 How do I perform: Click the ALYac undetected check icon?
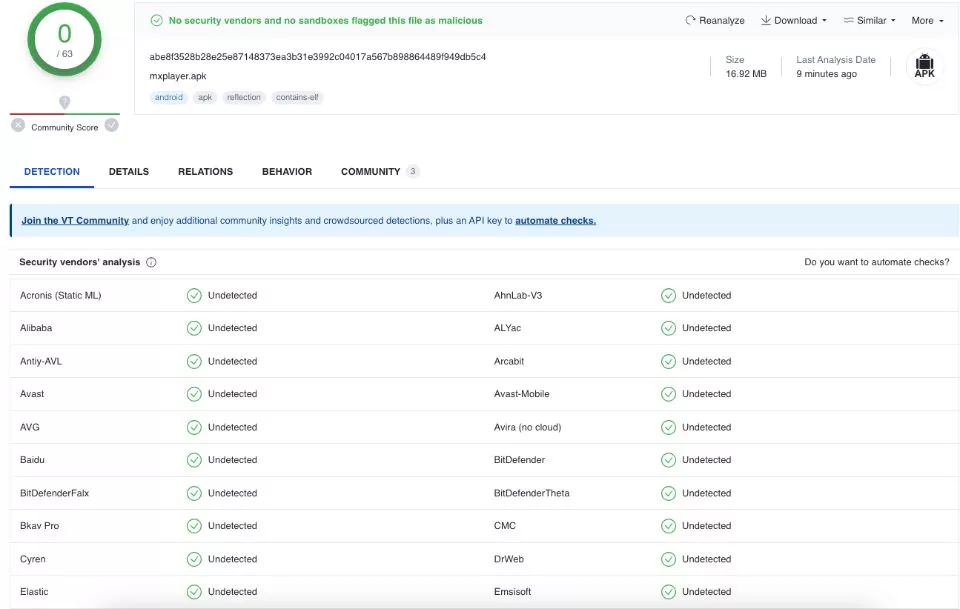pyautogui.click(x=669, y=328)
